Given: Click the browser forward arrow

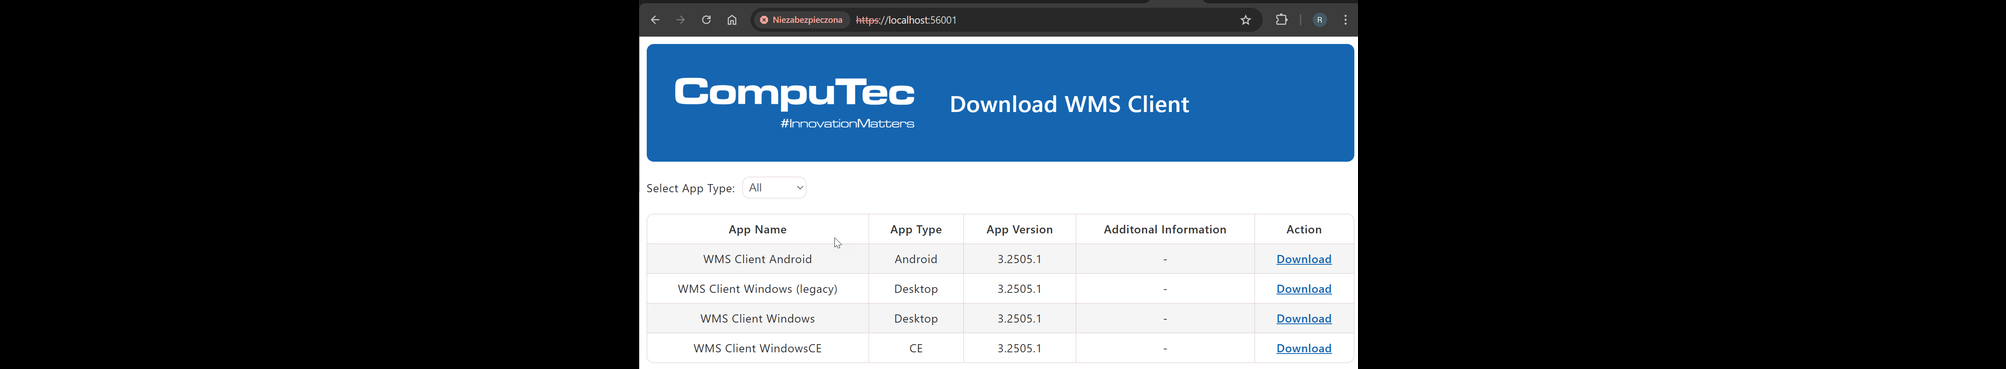Looking at the screenshot, I should pyautogui.click(x=680, y=20).
